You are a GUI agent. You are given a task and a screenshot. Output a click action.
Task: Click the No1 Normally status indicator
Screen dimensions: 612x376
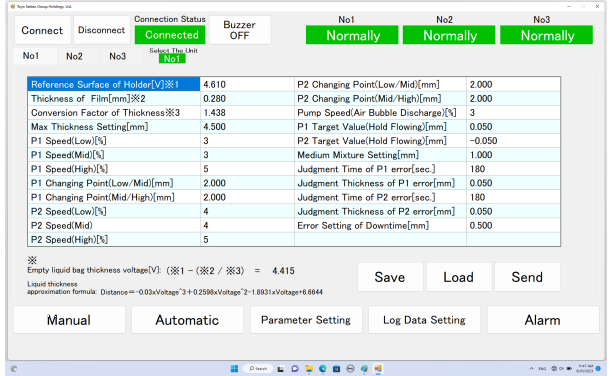click(x=352, y=35)
